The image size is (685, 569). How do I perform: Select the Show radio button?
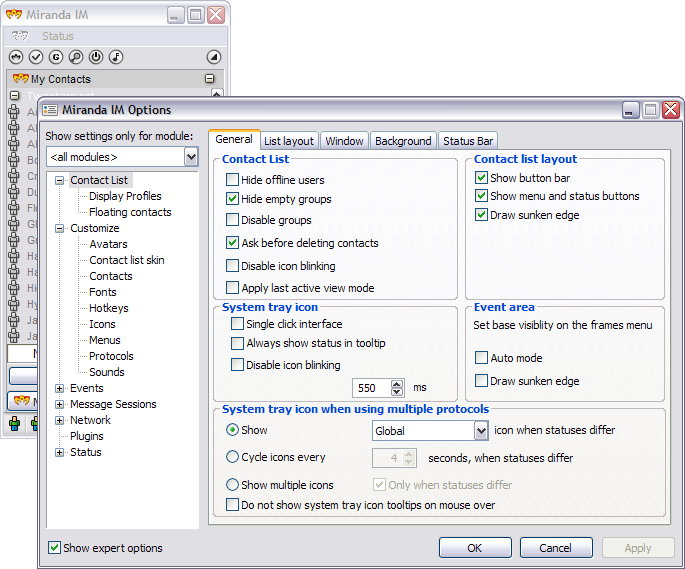pos(232,430)
